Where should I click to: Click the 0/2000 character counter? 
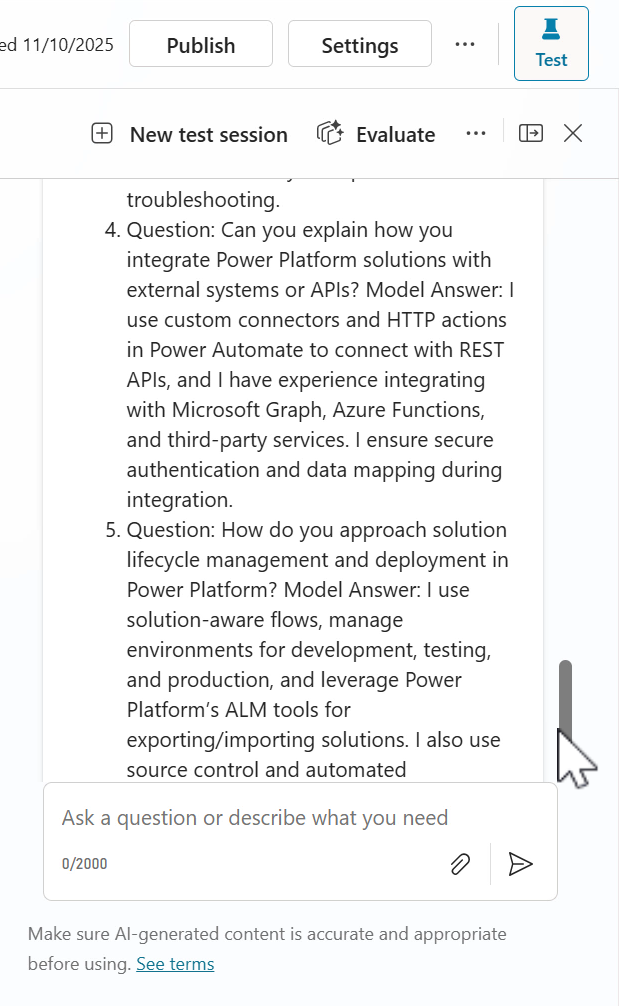[85, 863]
